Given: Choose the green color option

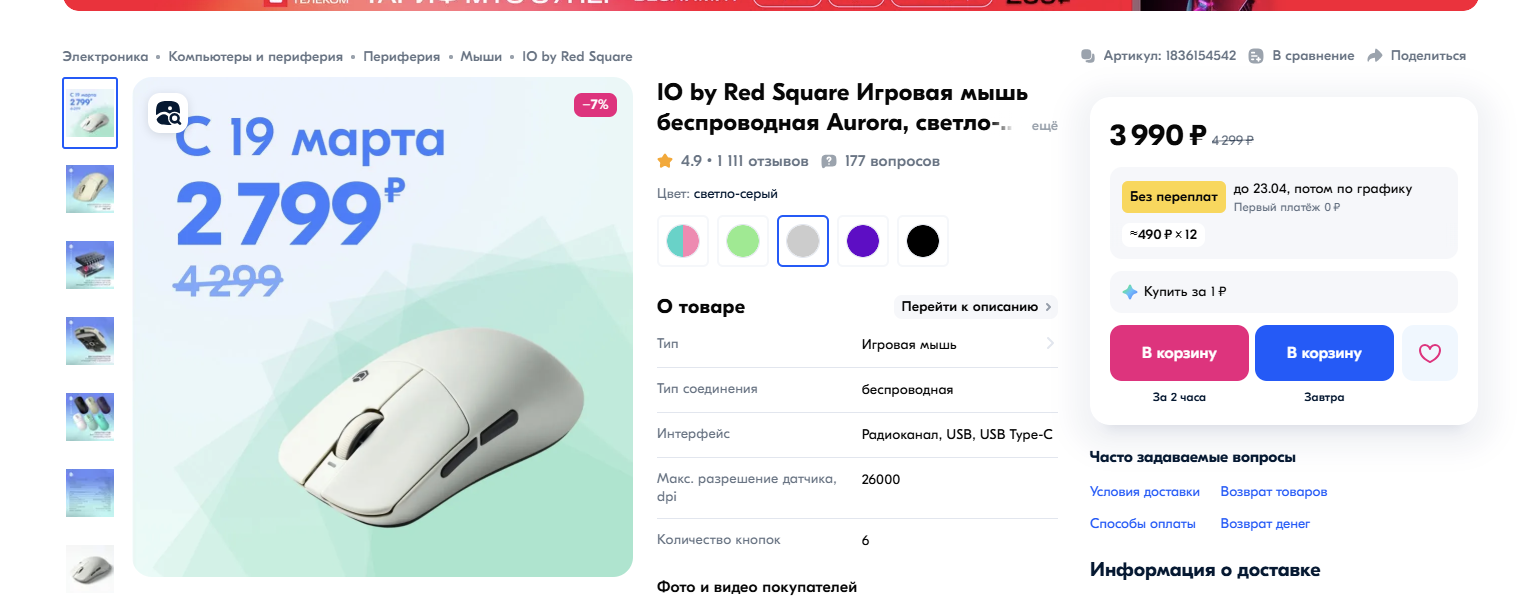Looking at the screenshot, I should click(743, 241).
